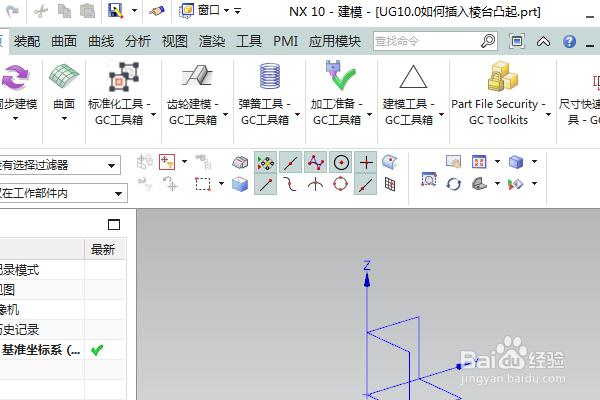This screenshot has width=600, height=400.
Task: Open 标准化工具 GC toolbox
Action: click(x=119, y=94)
